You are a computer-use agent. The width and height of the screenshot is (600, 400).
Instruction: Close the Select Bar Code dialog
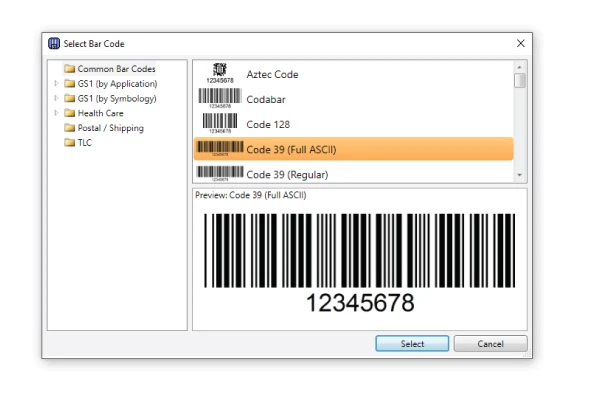point(520,43)
